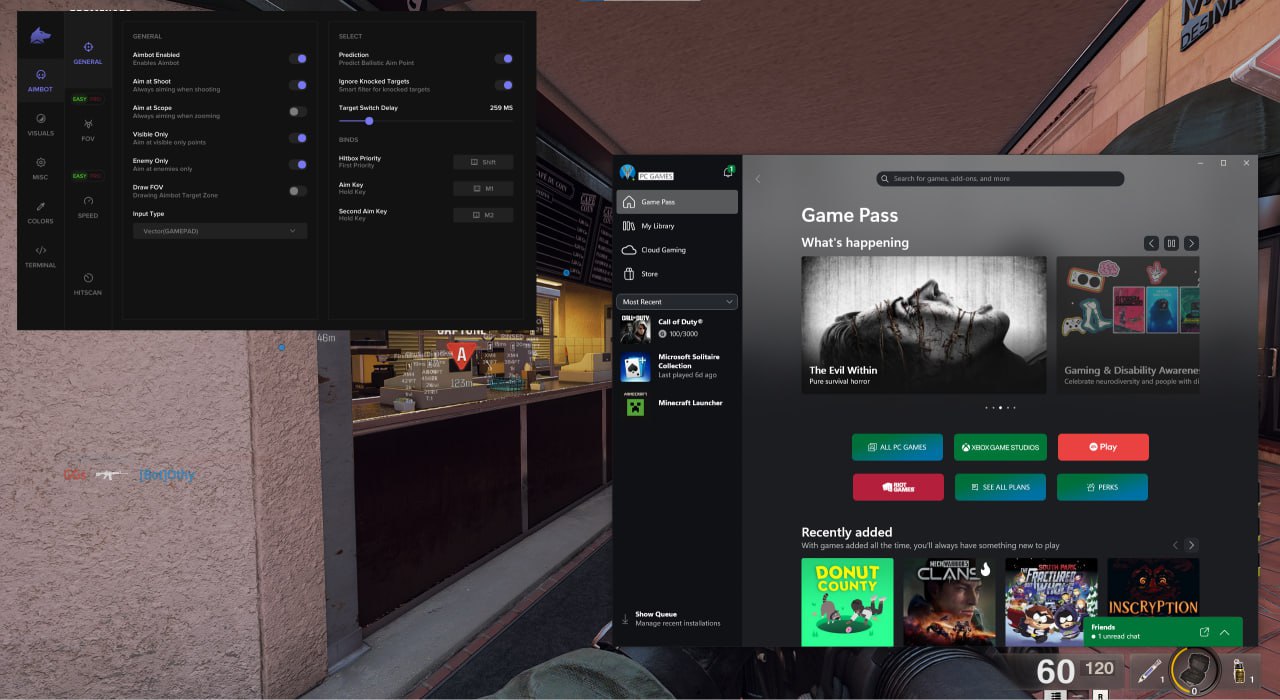Click the red EA Play button
This screenshot has height=700, width=1280.
point(1103,447)
